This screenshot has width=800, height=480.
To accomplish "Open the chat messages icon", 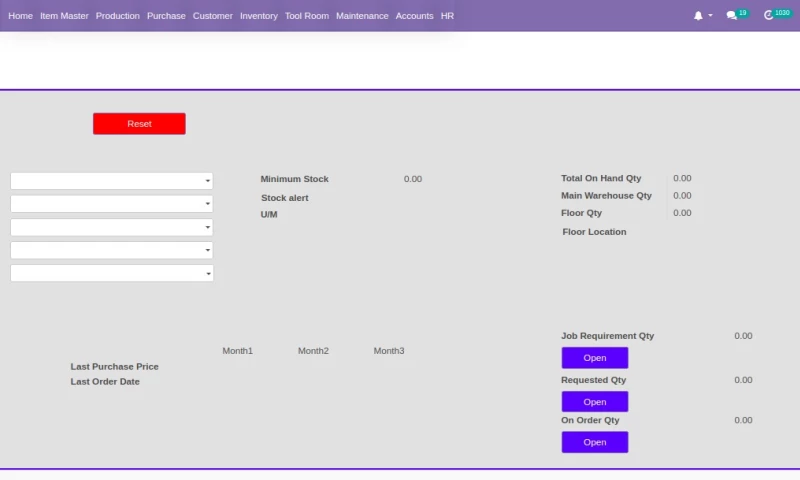I will coord(732,16).
